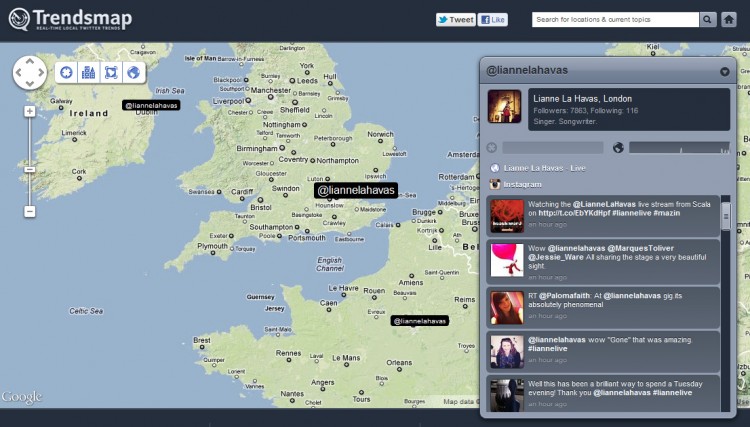Click the #mazin hashtag
The height and width of the screenshot is (427, 750).
pyautogui.click(x=667, y=213)
